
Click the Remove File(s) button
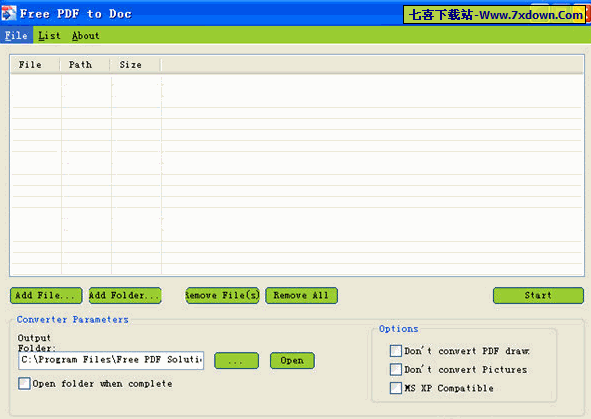(222, 295)
